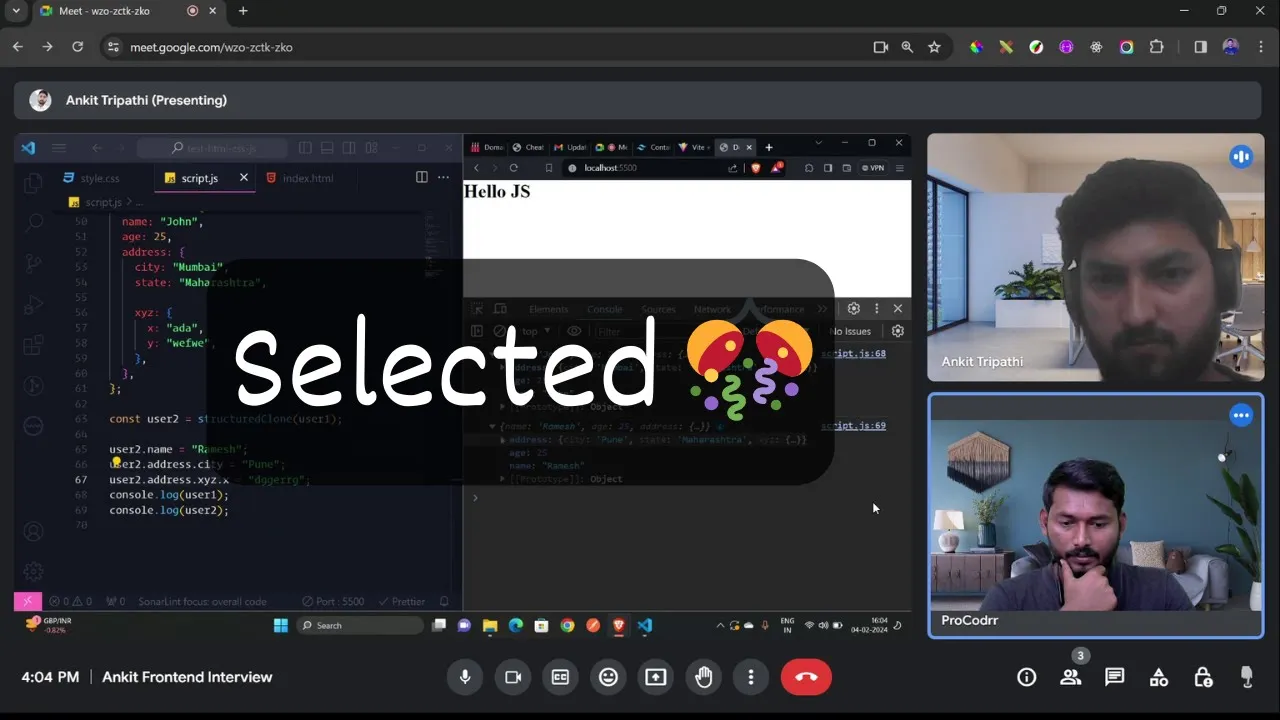This screenshot has width=1280, height=720.
Task: Open Chrome's three-dot menu
Action: (x=1261, y=47)
